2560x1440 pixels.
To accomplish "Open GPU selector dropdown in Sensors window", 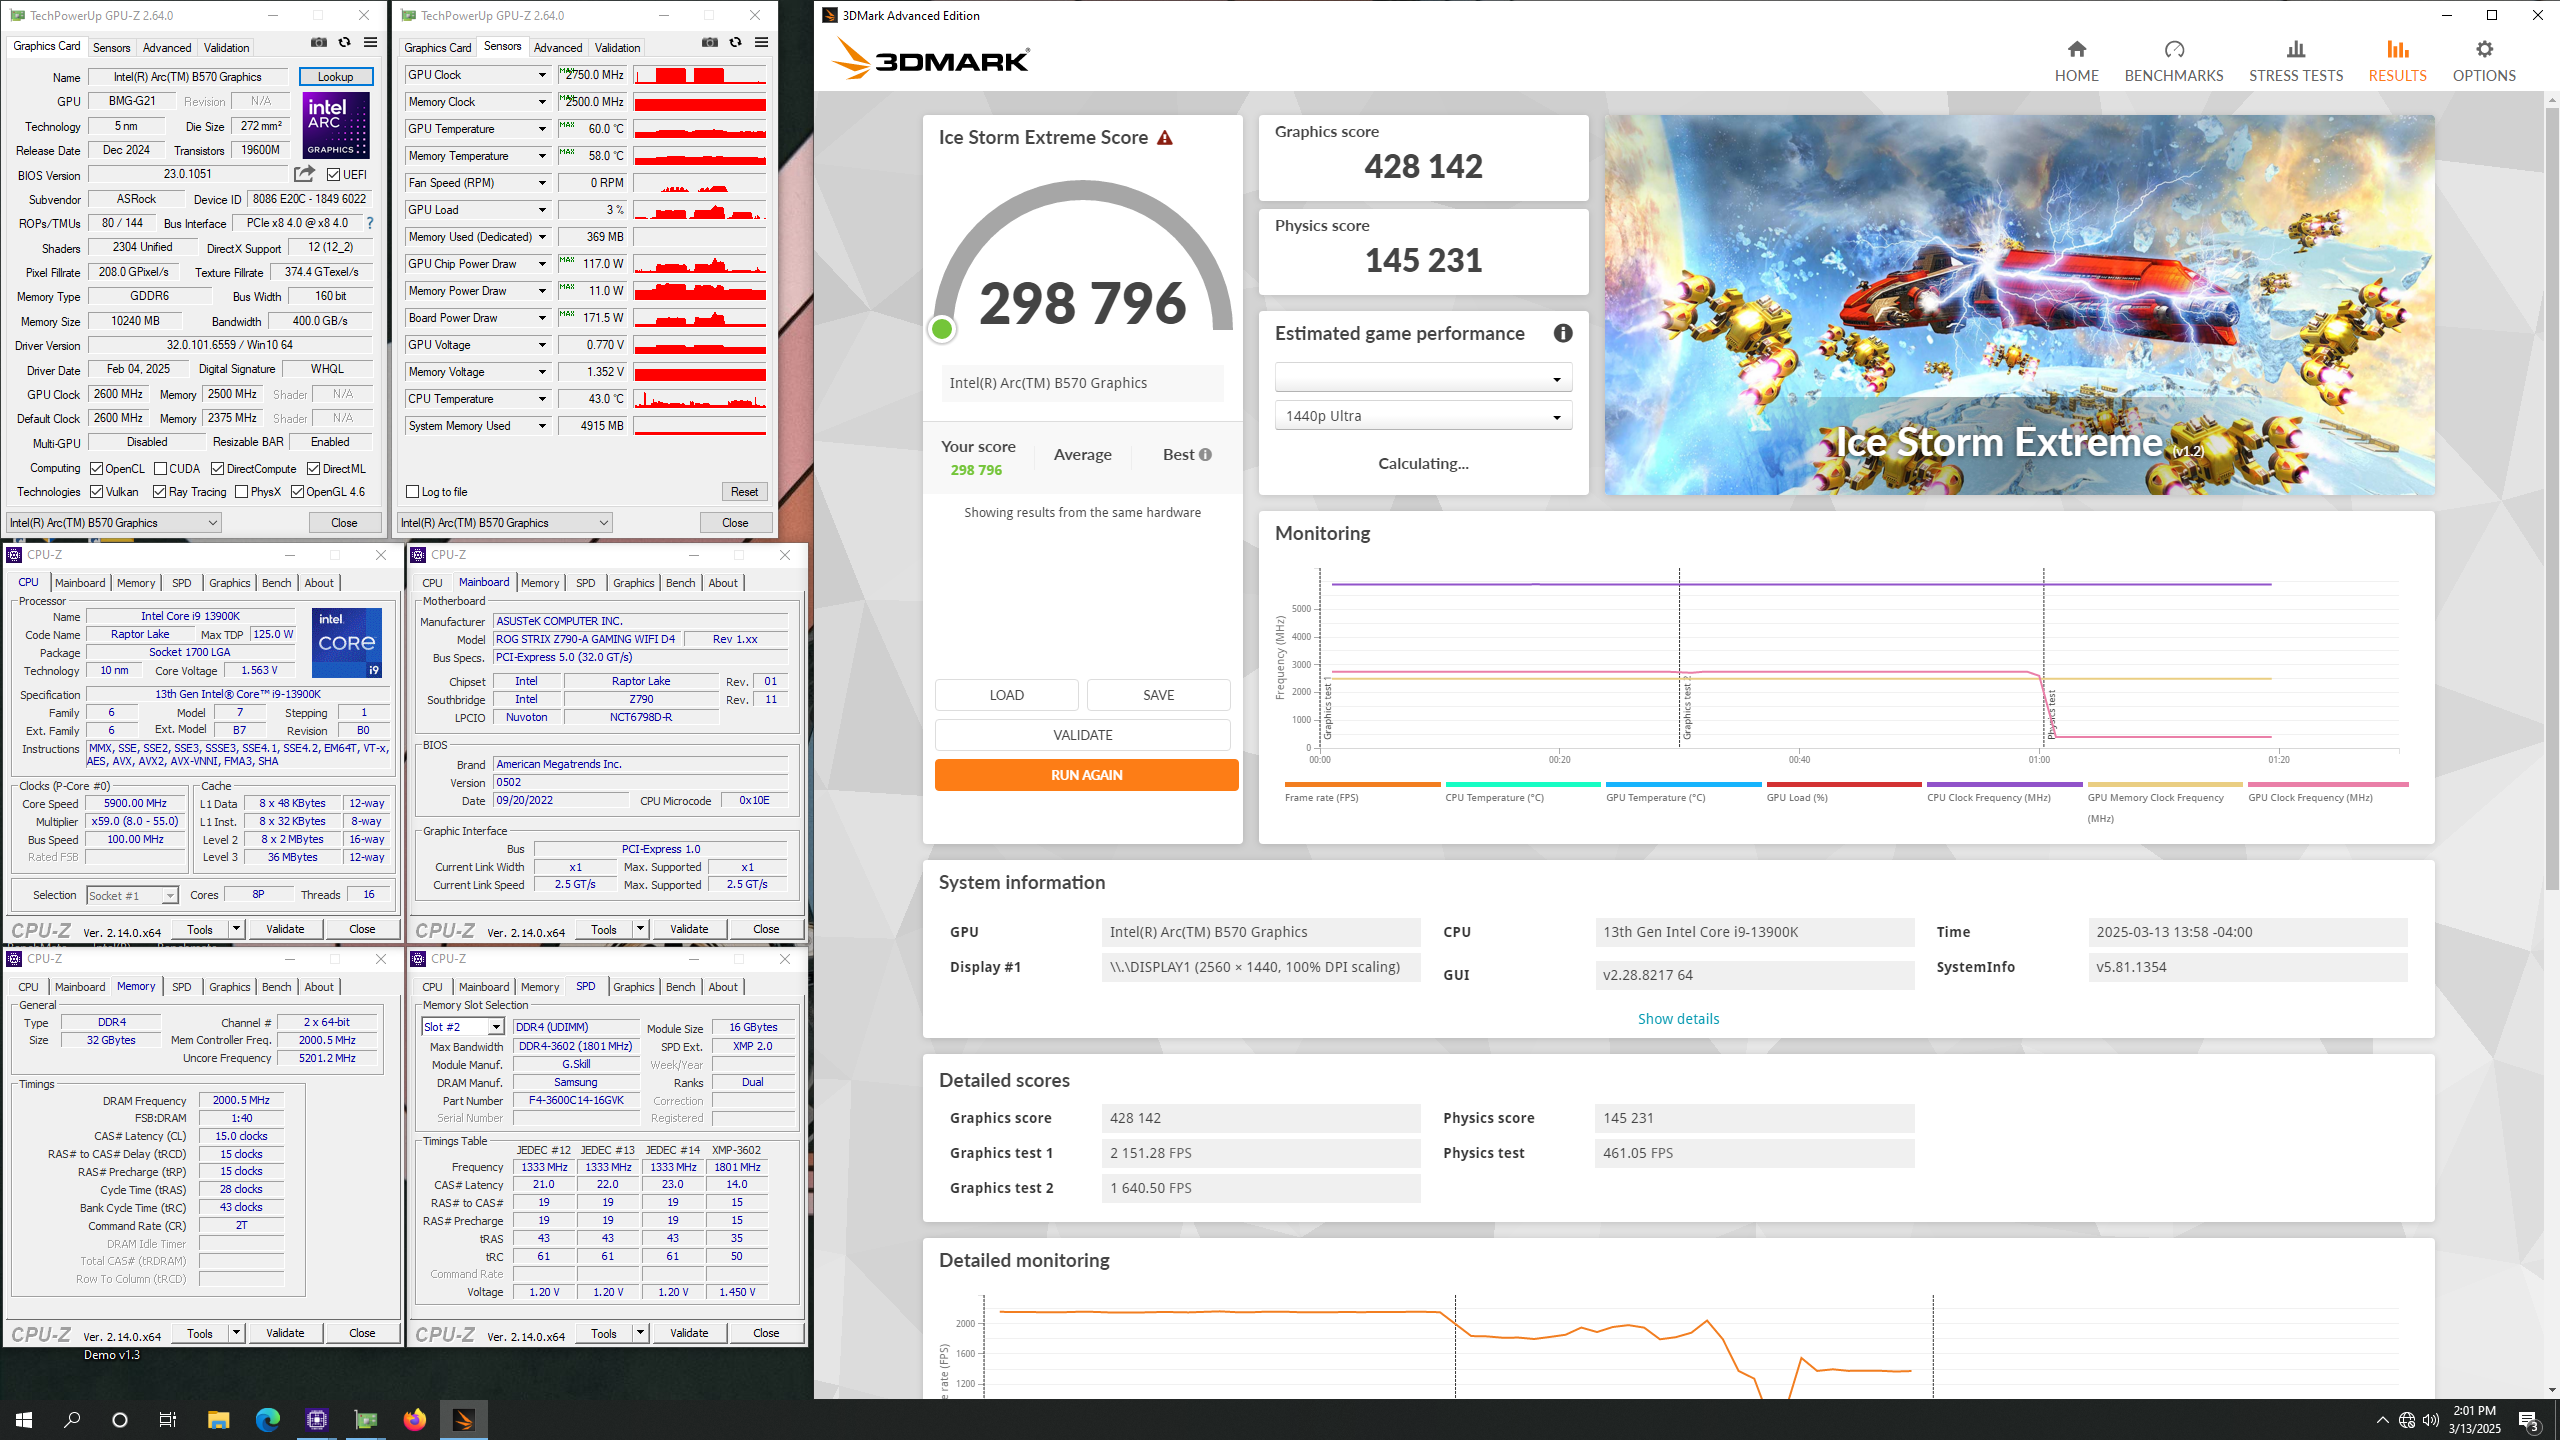I will pos(505,523).
